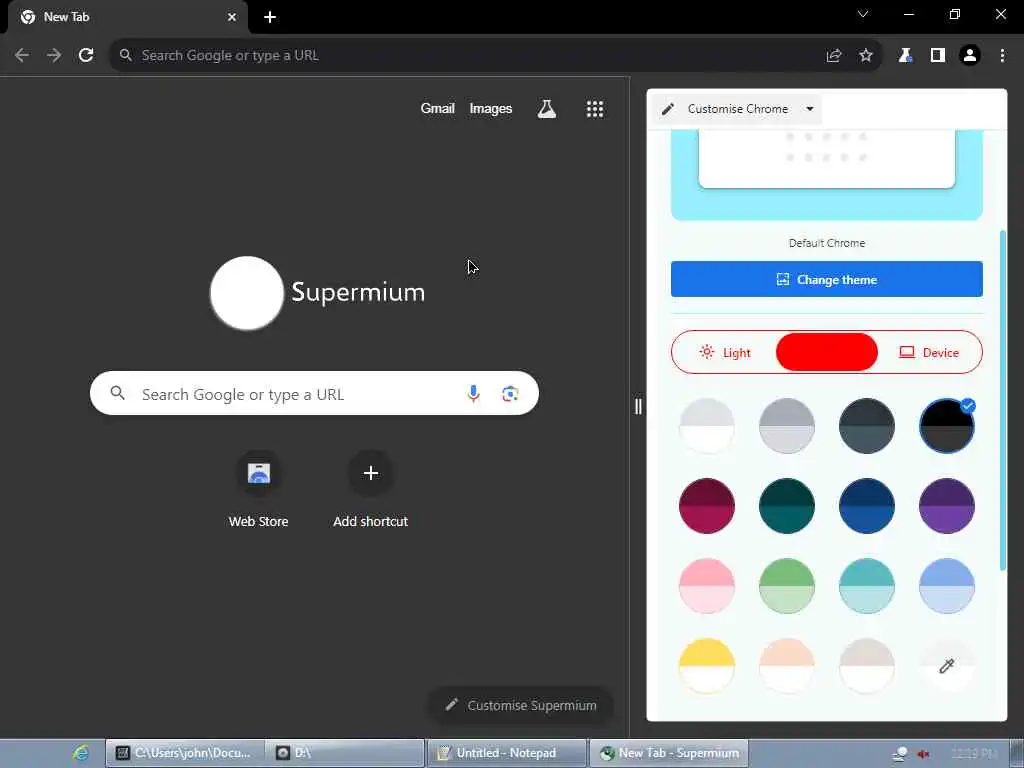Pick custom colour with eyedropper
Screen dimensions: 1024x768
click(946, 665)
